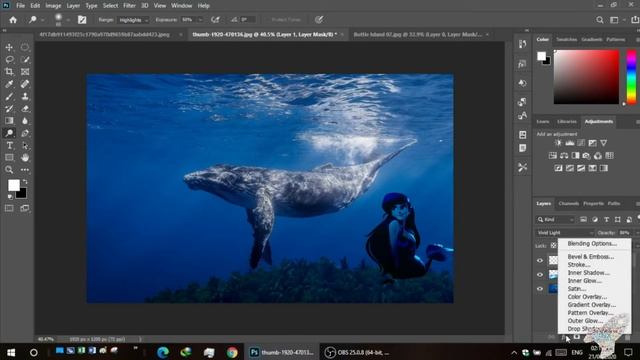Select the Rectangle shape tool
The image size is (640, 360).
[9, 158]
